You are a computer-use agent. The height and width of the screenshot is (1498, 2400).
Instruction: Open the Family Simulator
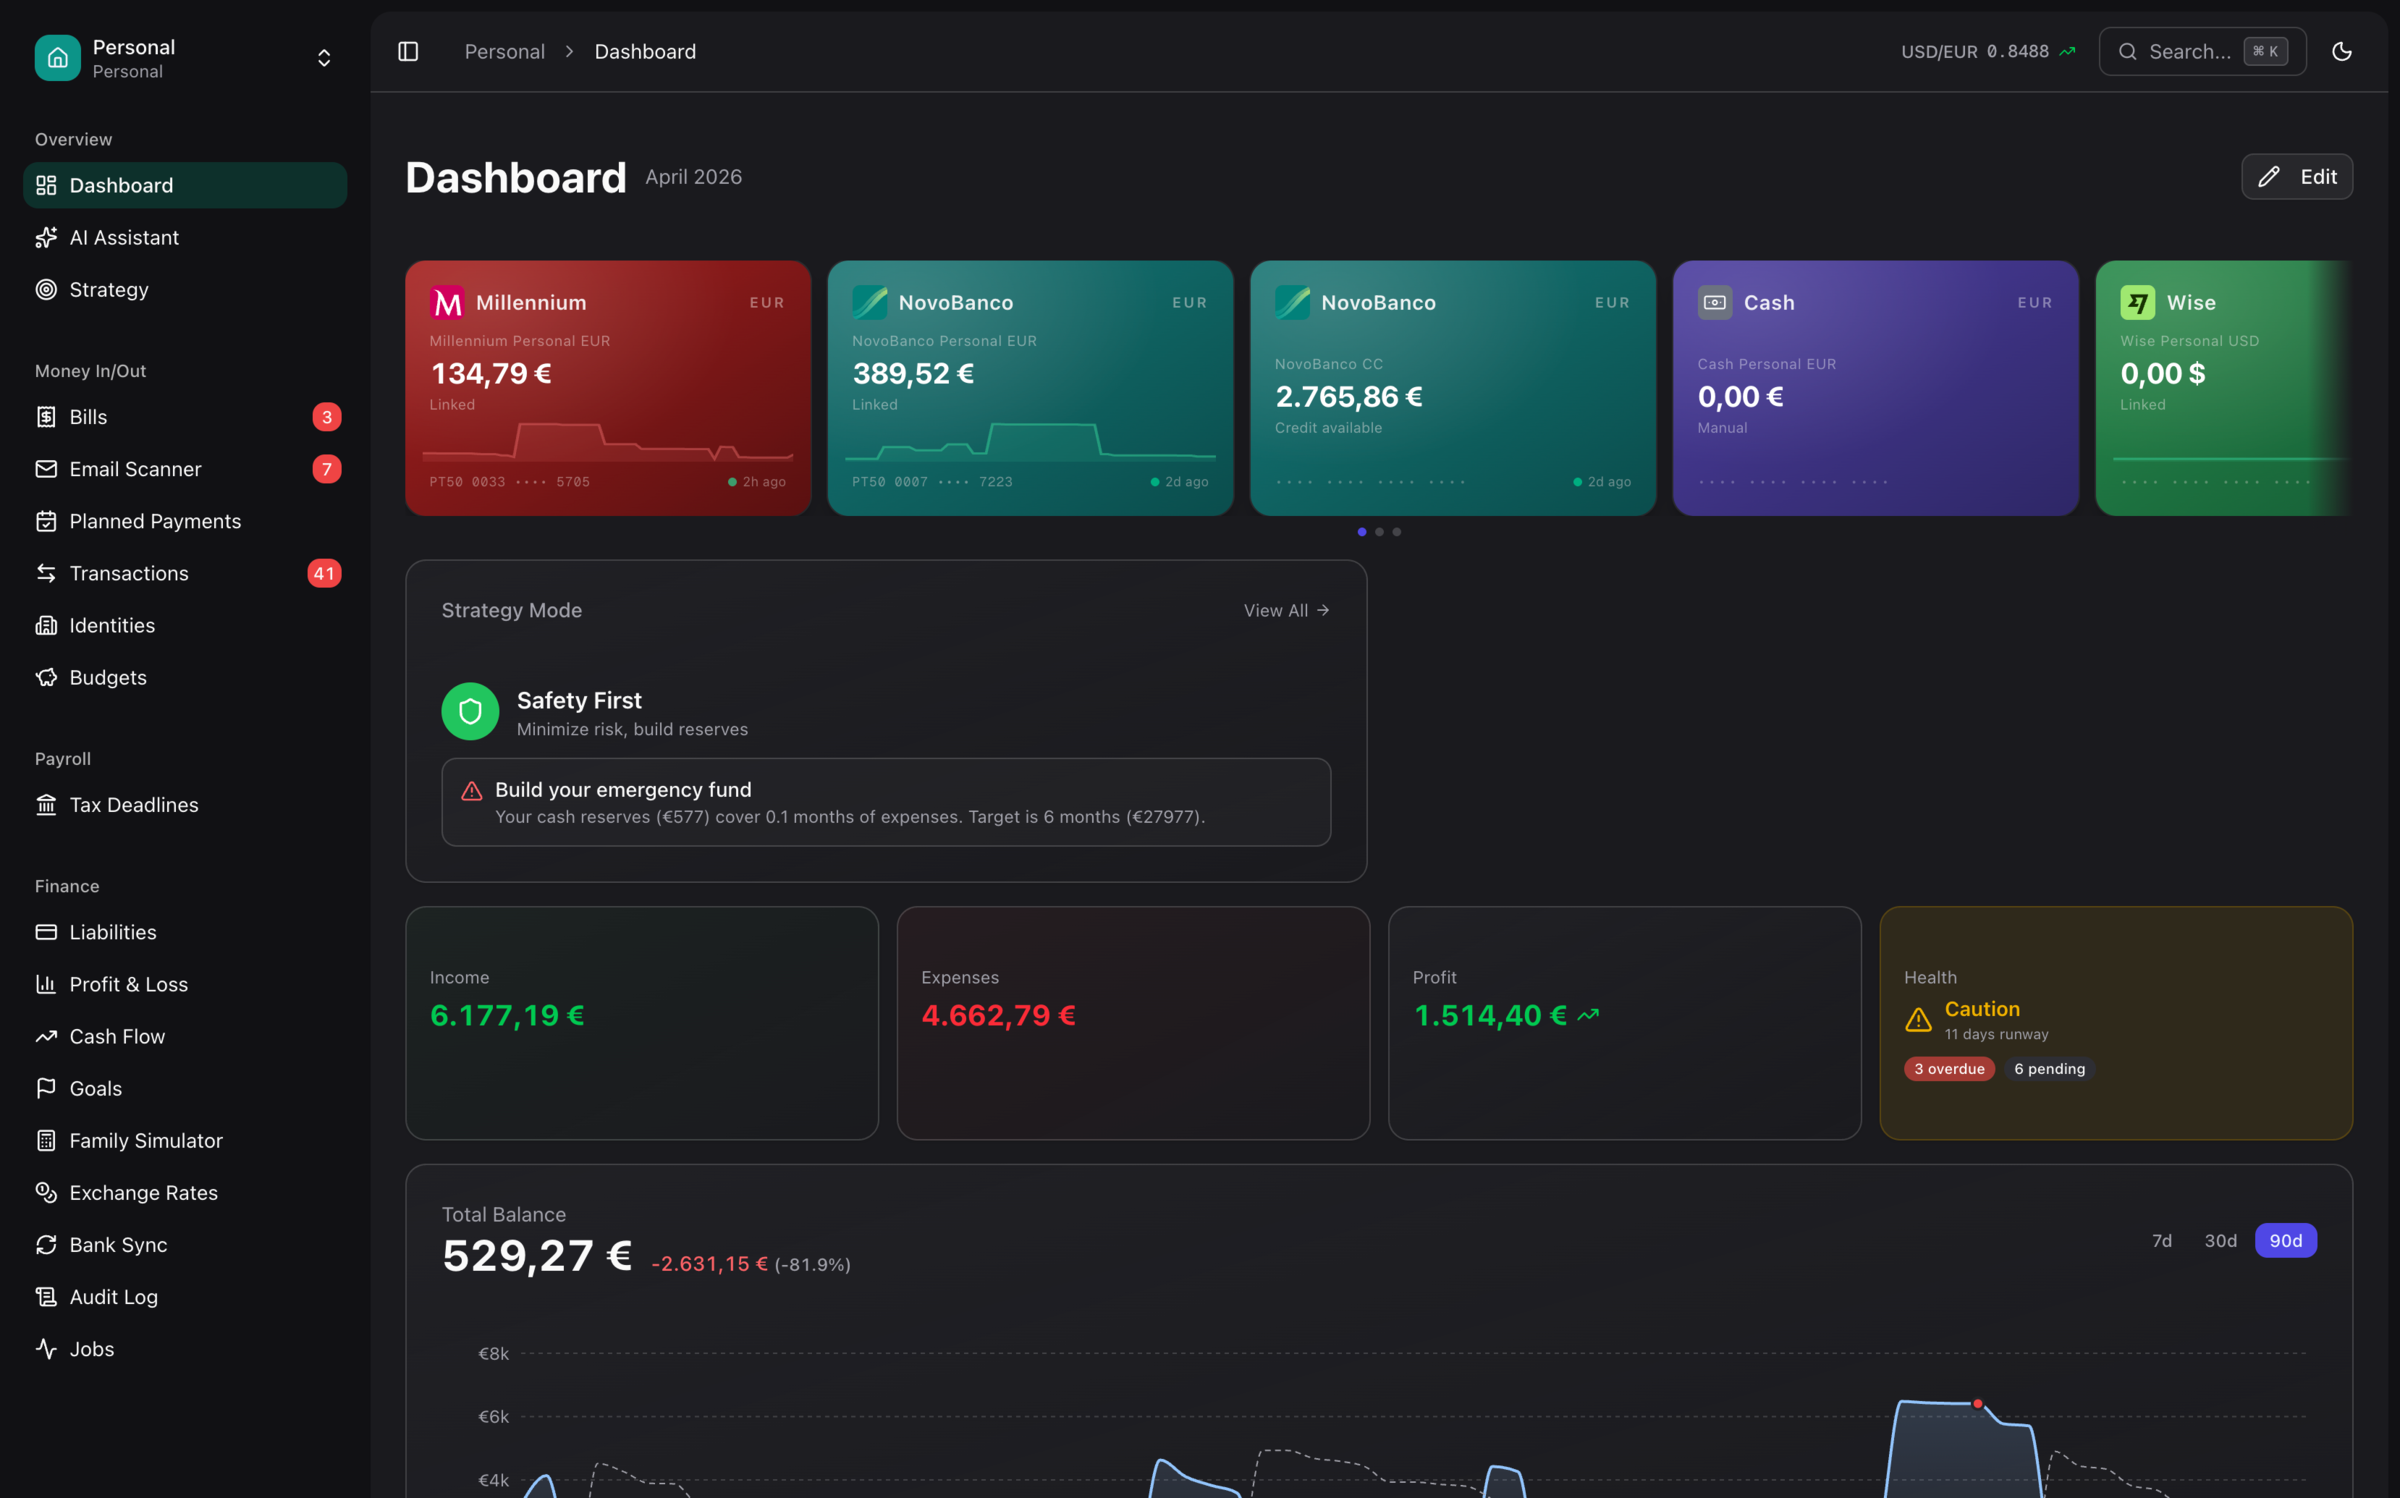tap(146, 1140)
